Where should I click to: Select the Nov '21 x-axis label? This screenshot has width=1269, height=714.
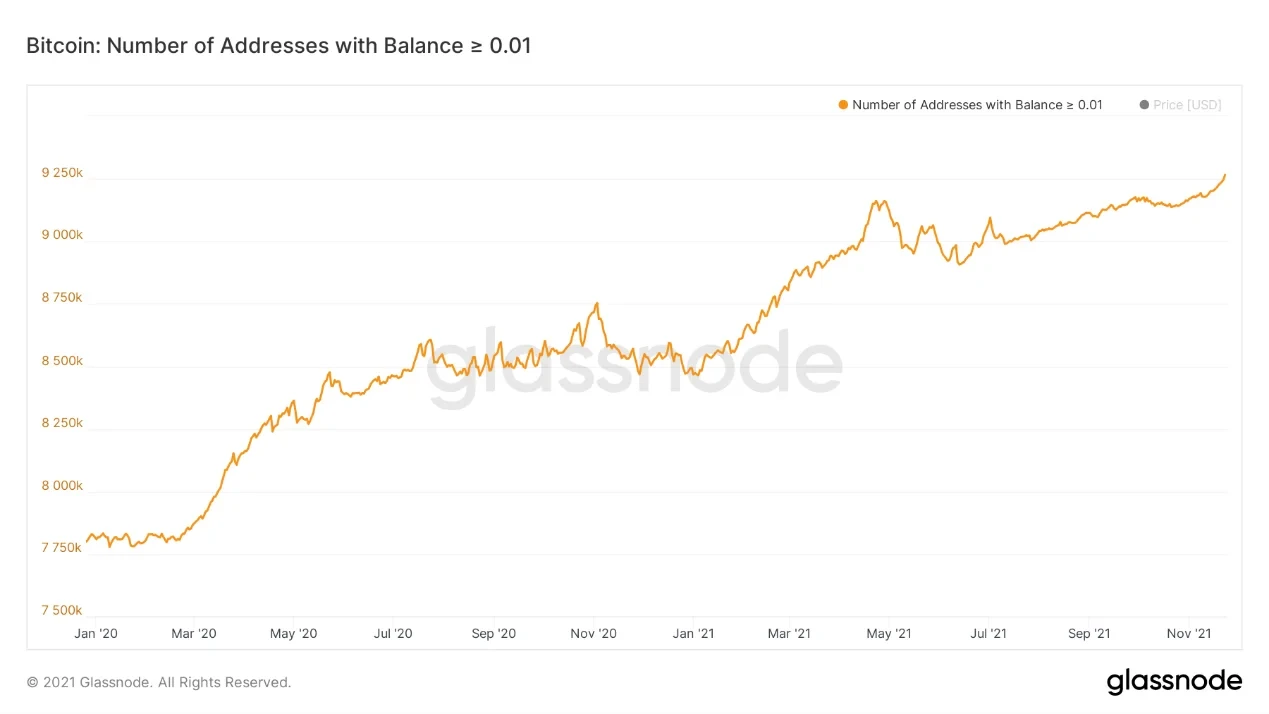(1188, 634)
